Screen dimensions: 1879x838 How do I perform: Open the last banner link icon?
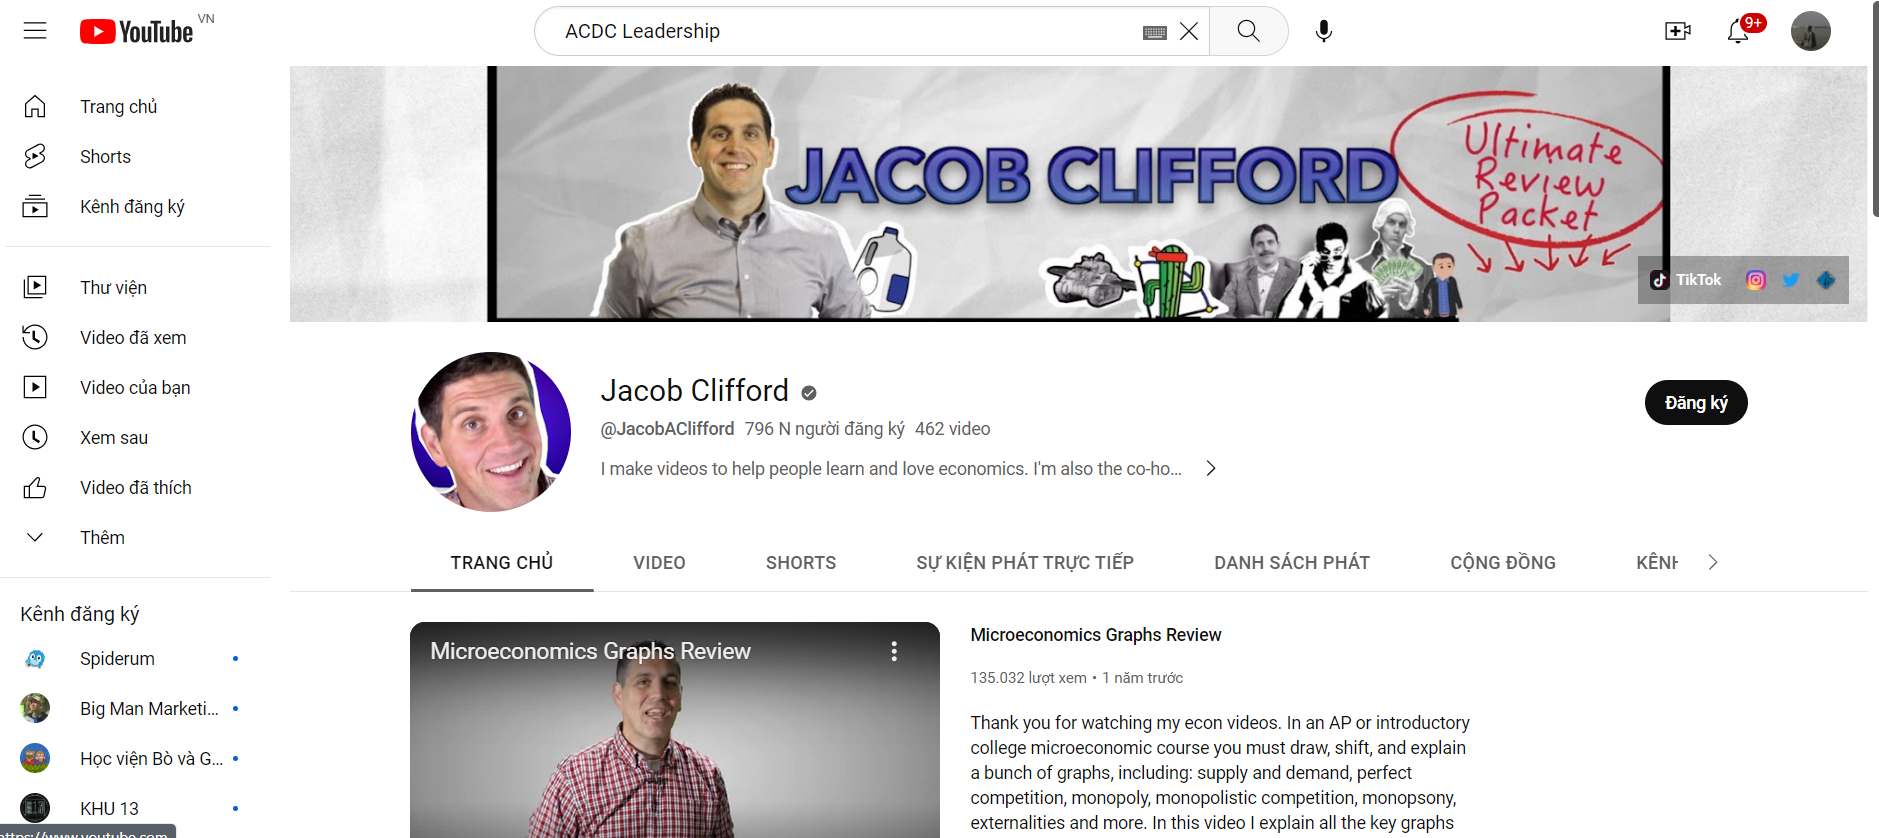pyautogui.click(x=1825, y=280)
